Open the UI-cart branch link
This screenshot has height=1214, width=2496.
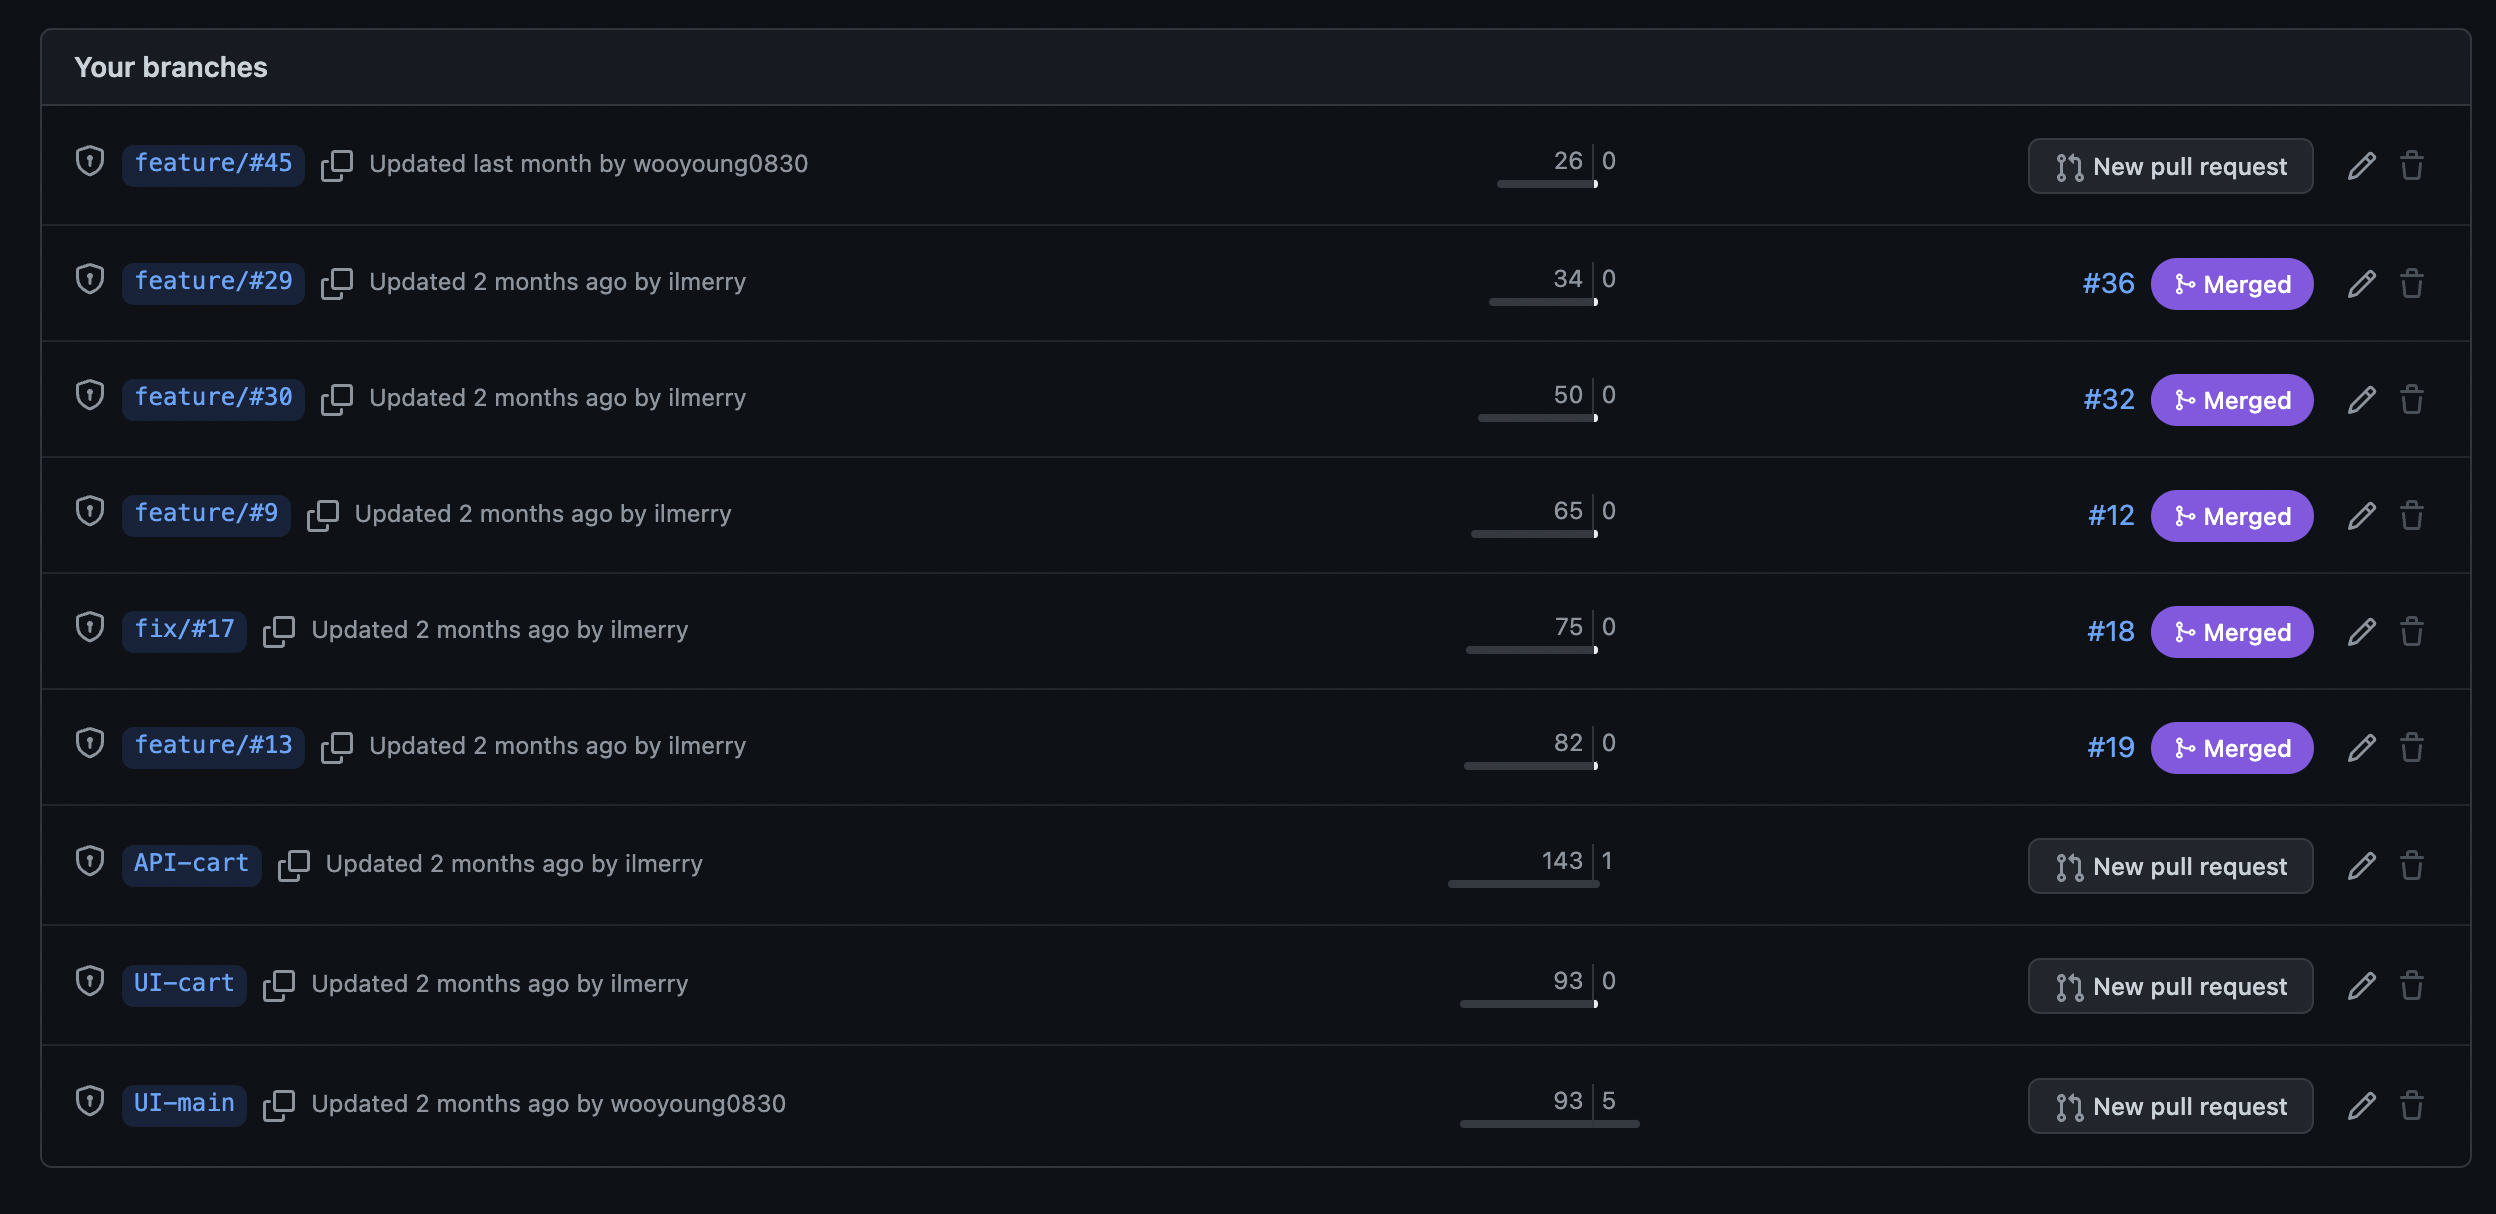184,984
